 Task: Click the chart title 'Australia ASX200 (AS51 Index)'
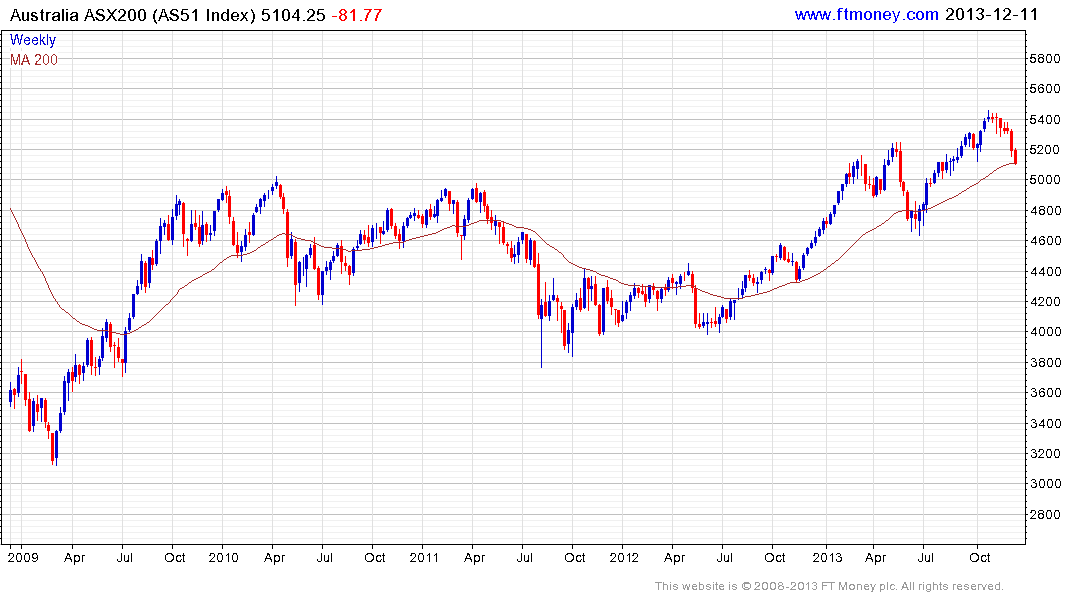pos(132,15)
